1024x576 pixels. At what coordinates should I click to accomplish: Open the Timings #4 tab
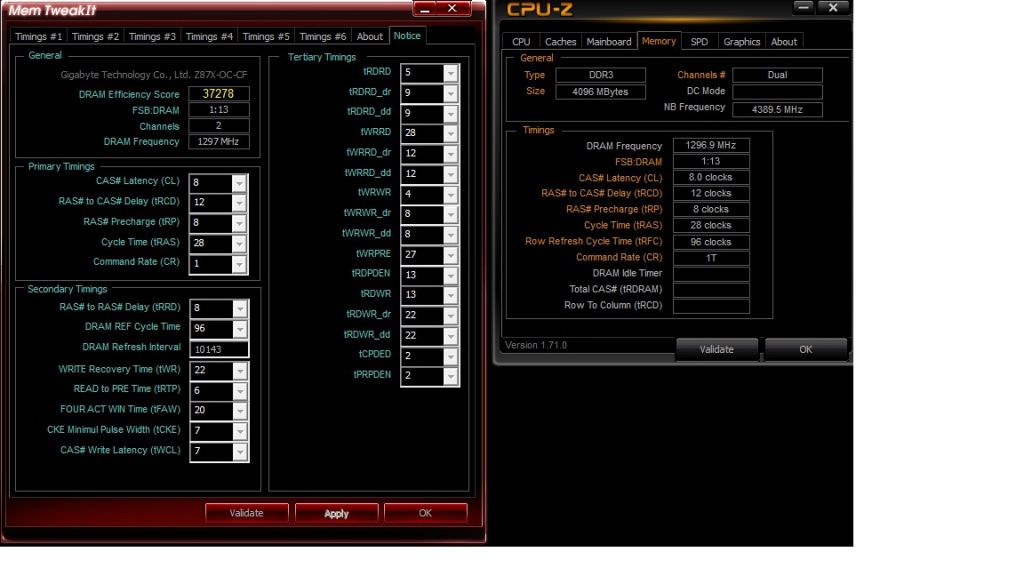tap(209, 37)
